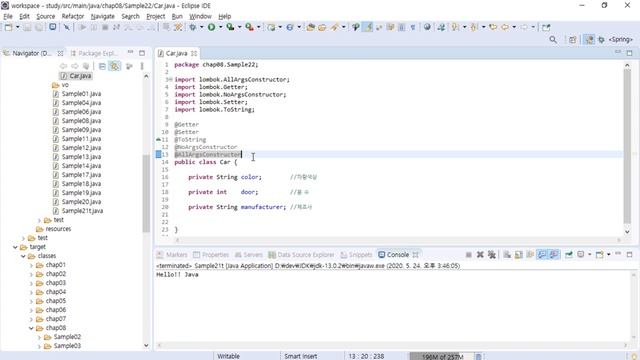This screenshot has height=360, width=640.
Task: Click the Coverage run icon
Action: click(230, 27)
